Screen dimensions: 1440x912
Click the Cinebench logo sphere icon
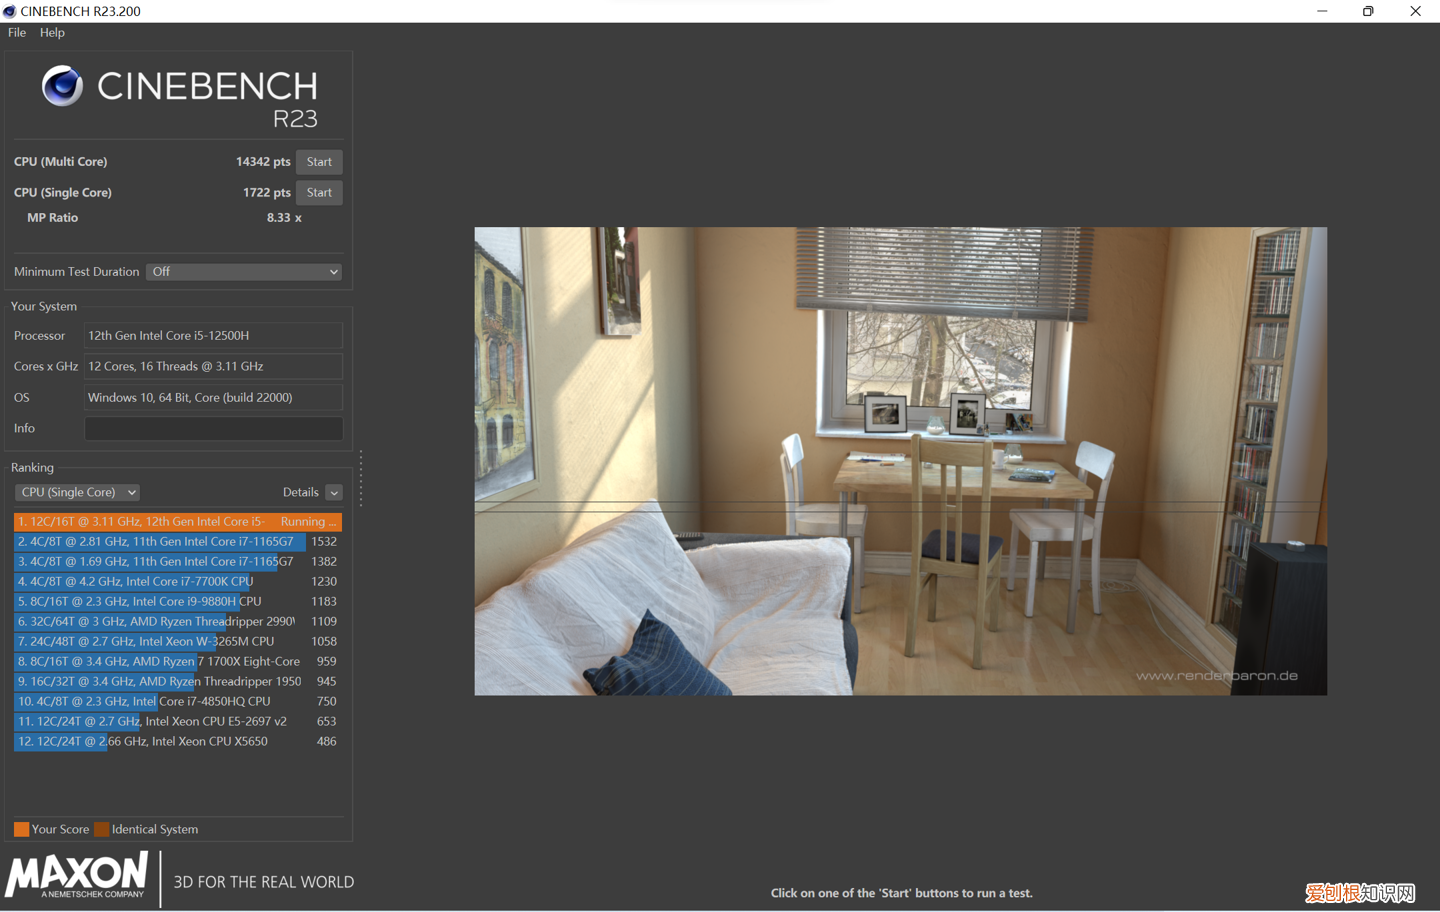pos(62,86)
